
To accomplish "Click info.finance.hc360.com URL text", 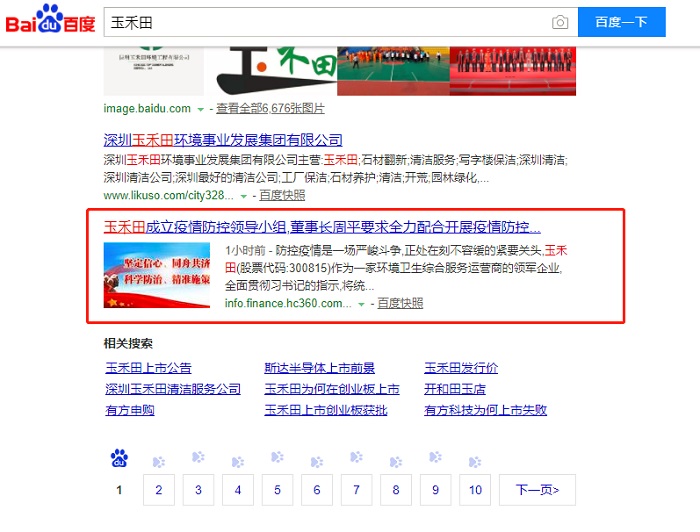I will click(x=288, y=303).
